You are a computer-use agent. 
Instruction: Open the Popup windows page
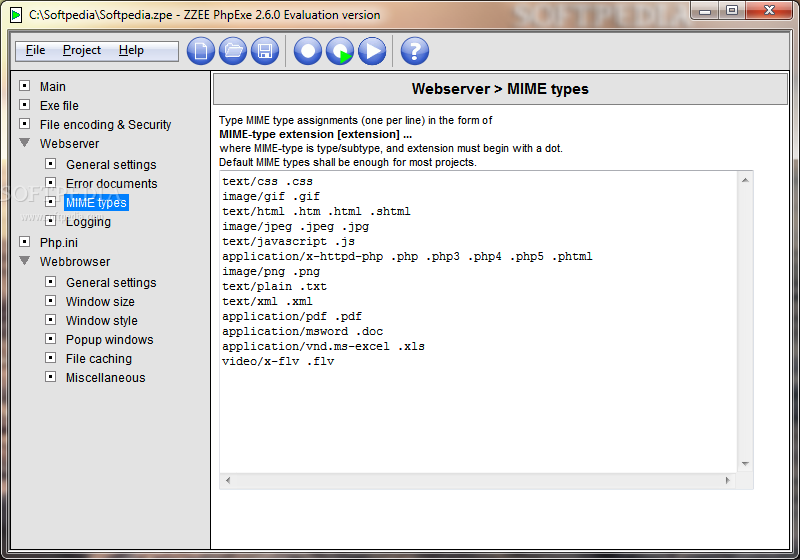(110, 340)
